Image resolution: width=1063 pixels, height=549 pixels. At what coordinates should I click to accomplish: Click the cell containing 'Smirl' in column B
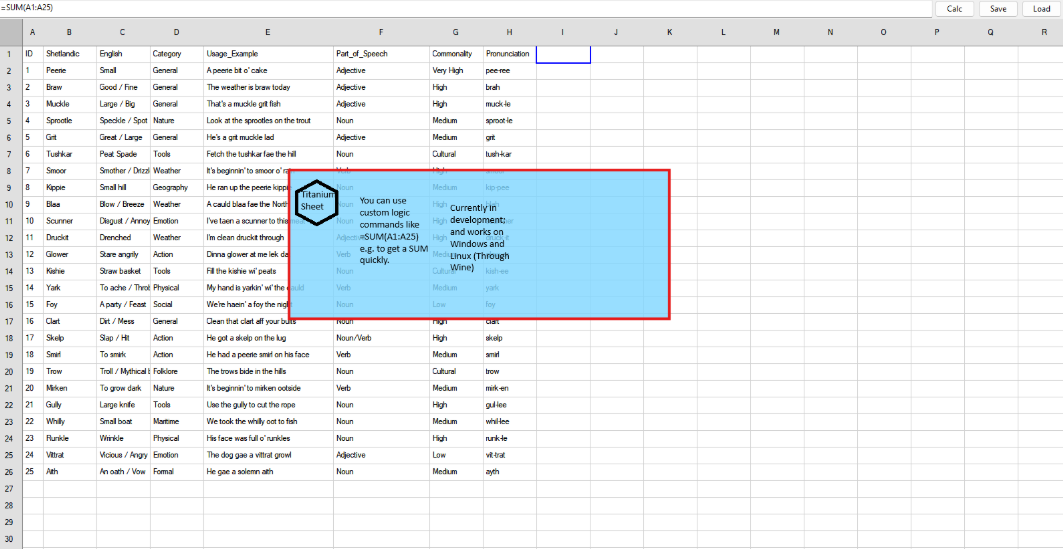(x=69, y=354)
